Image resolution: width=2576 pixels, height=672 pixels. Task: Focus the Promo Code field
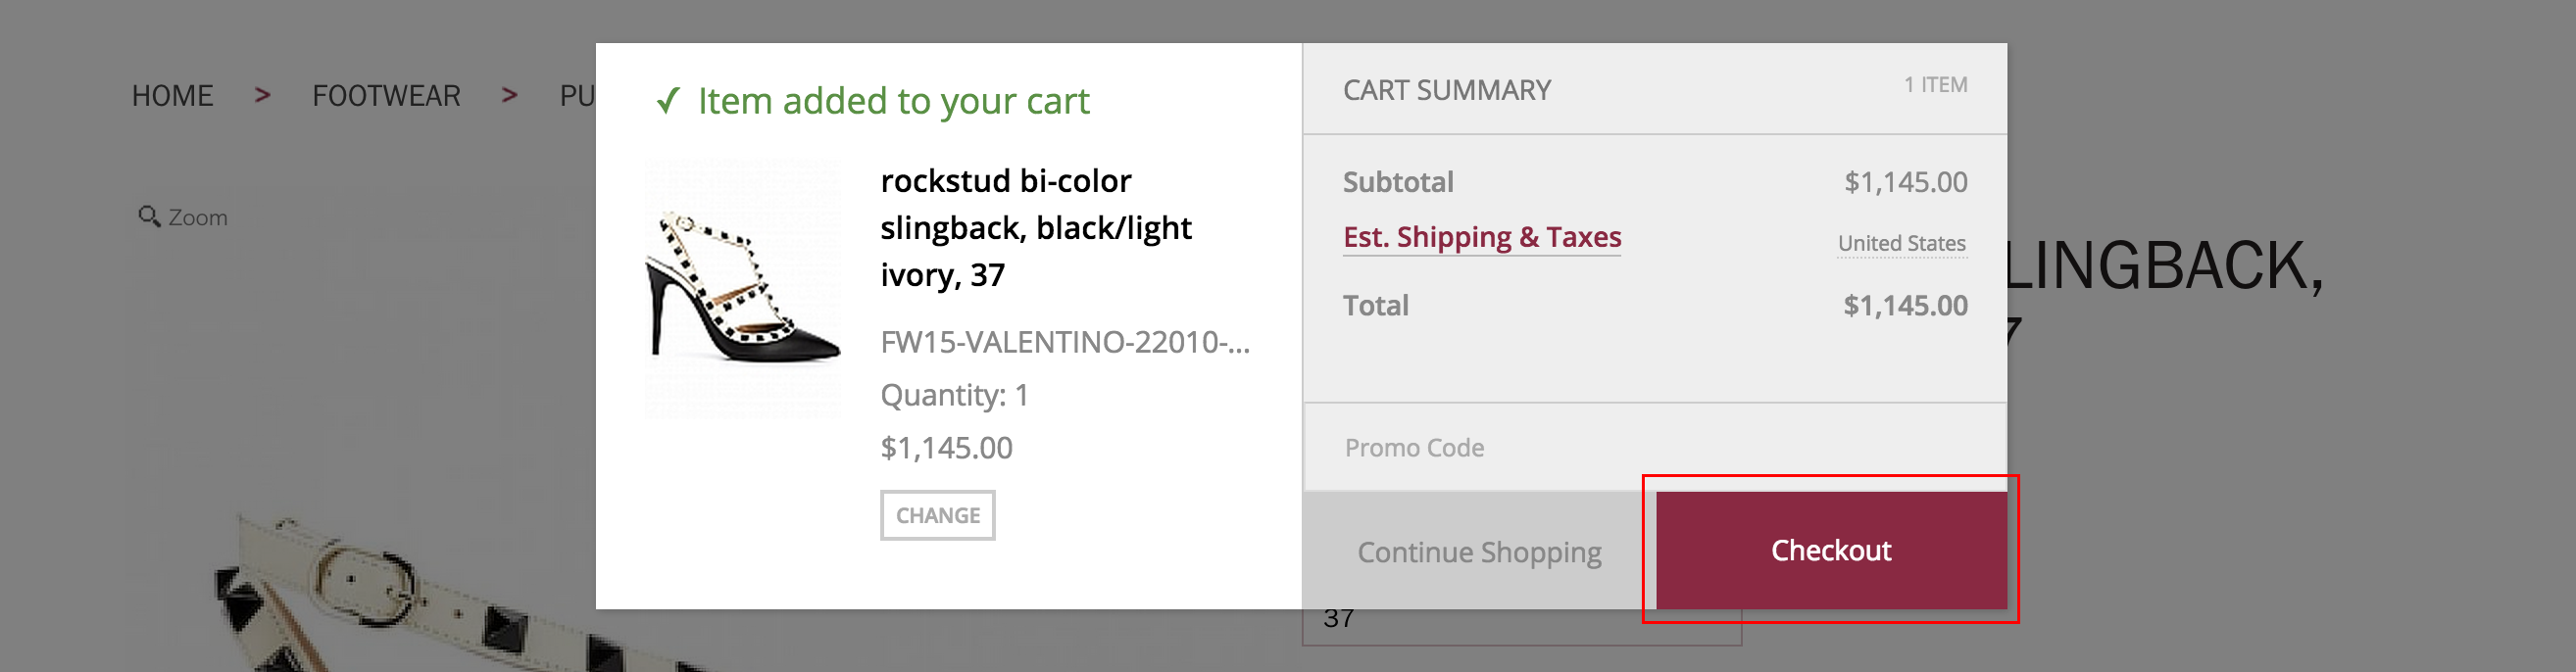pyautogui.click(x=1654, y=447)
